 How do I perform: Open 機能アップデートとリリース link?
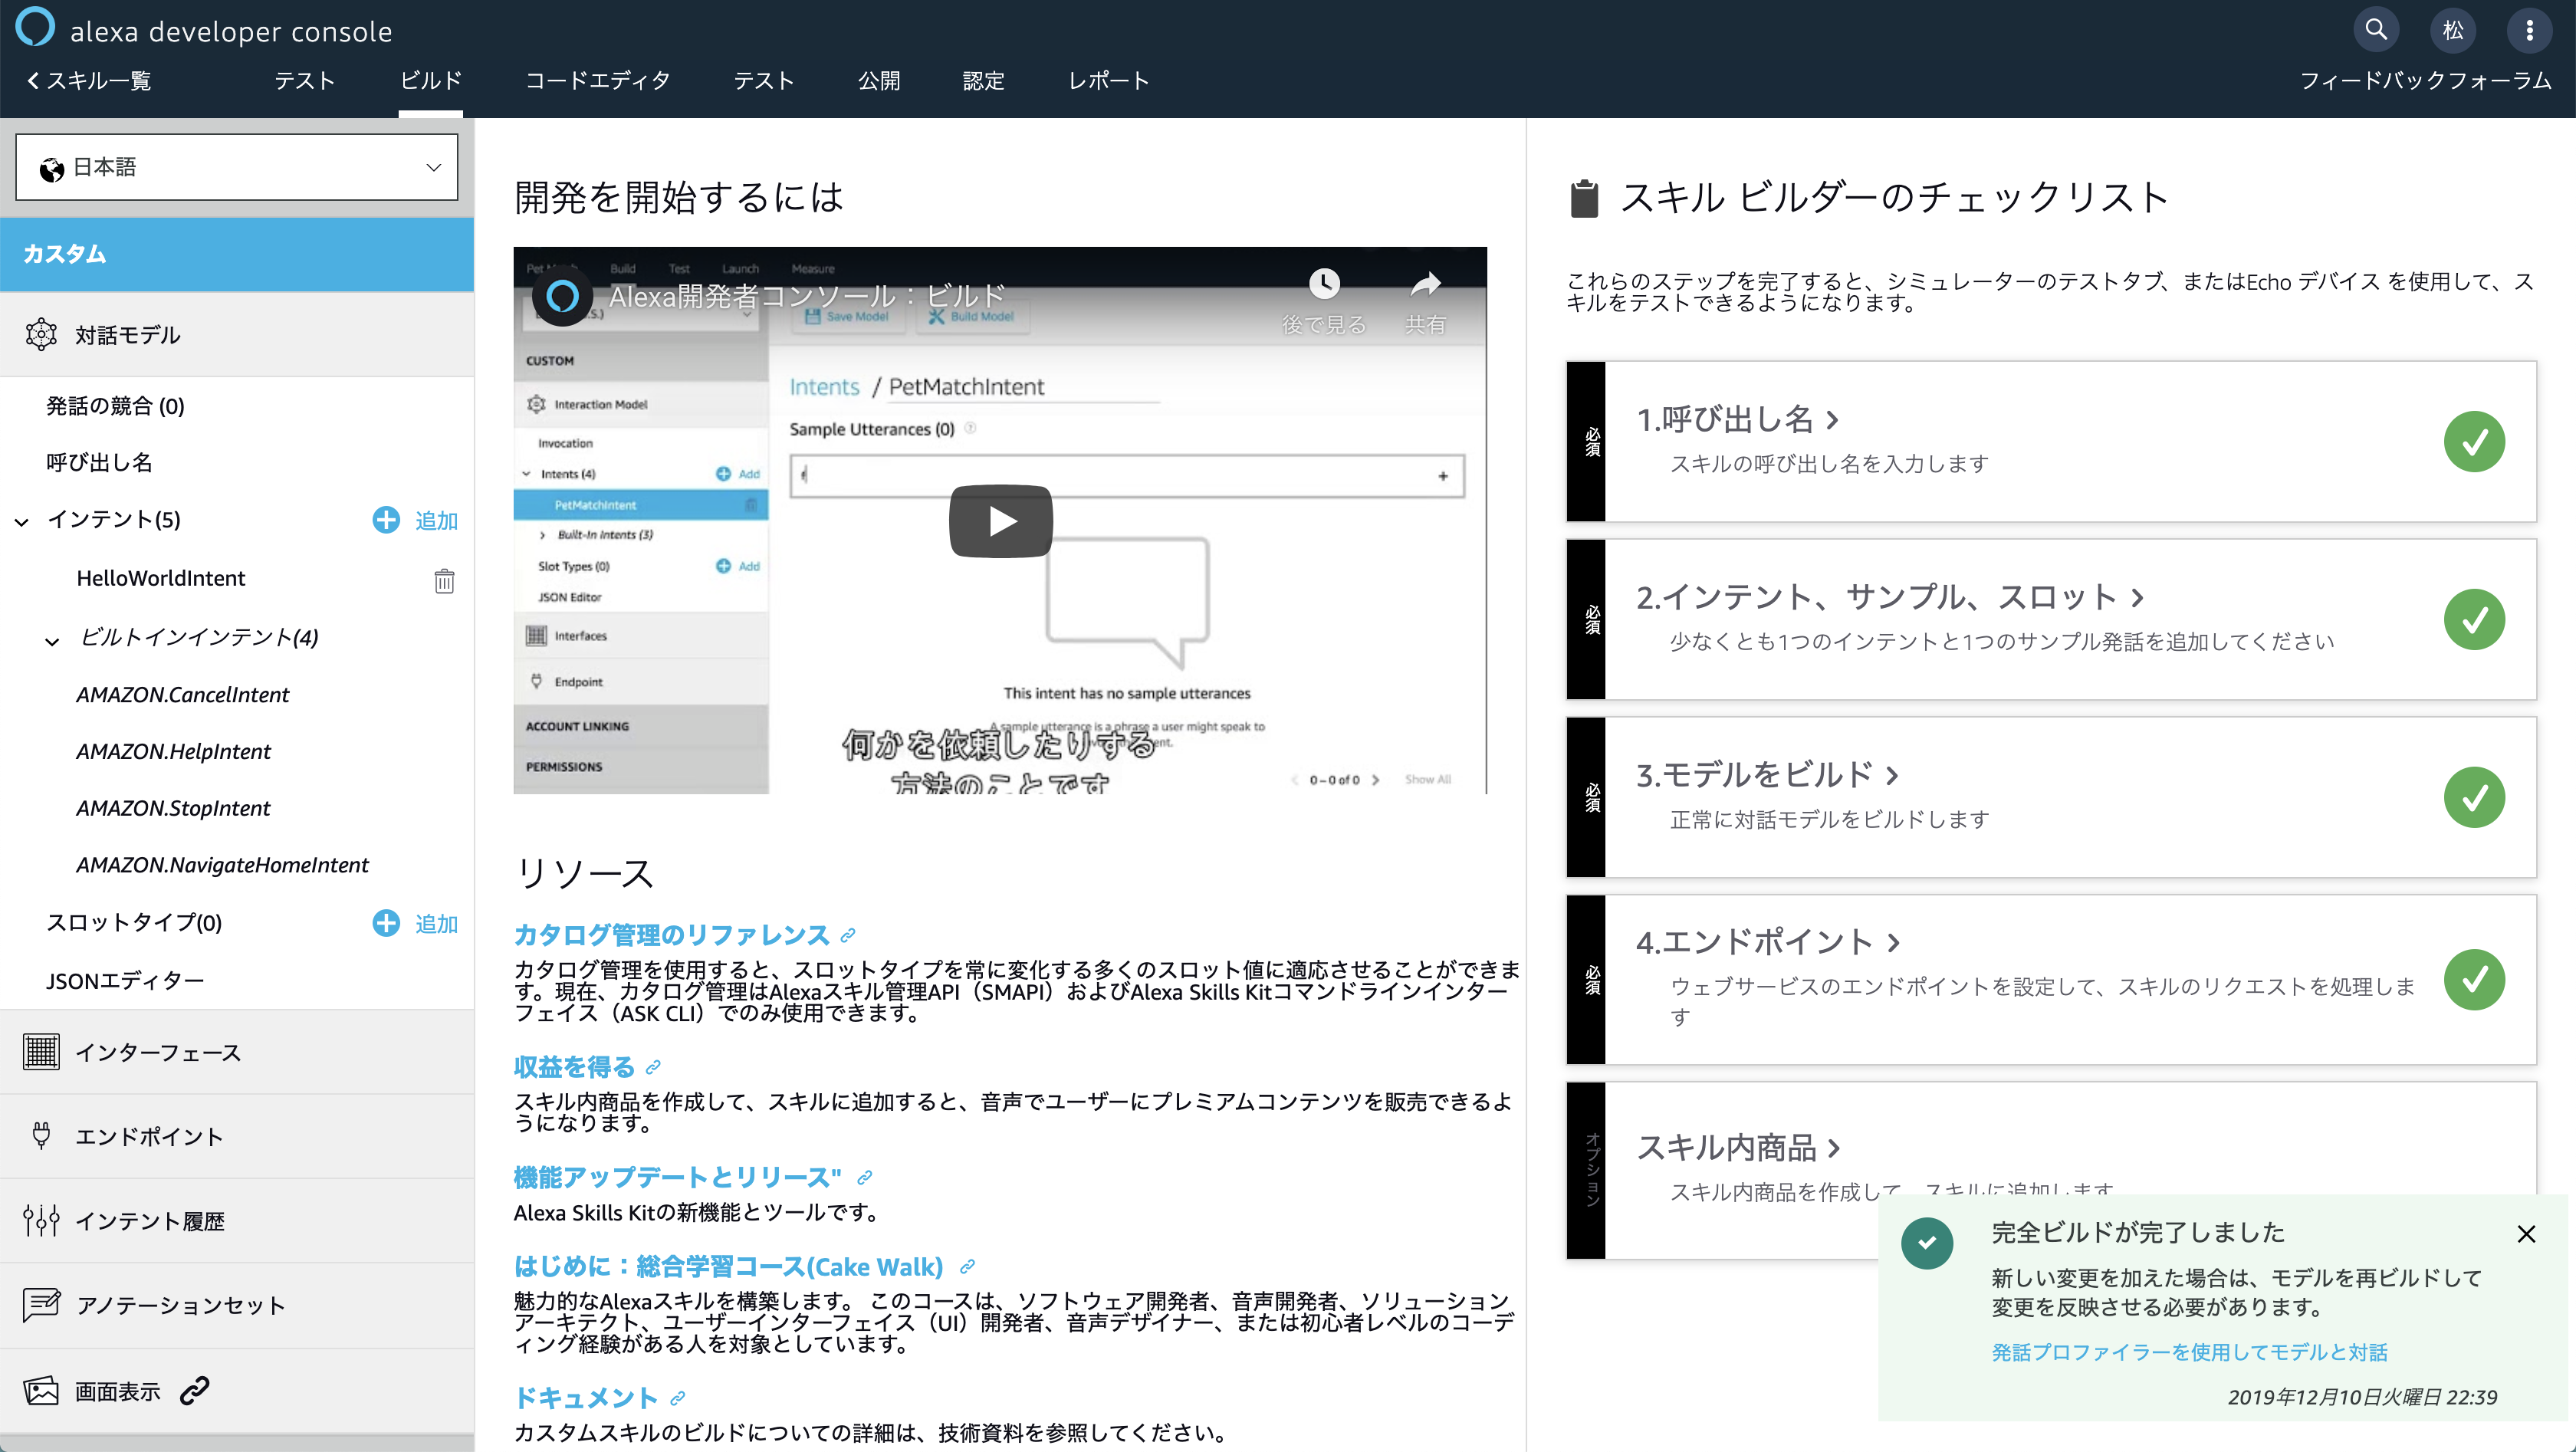(677, 1177)
